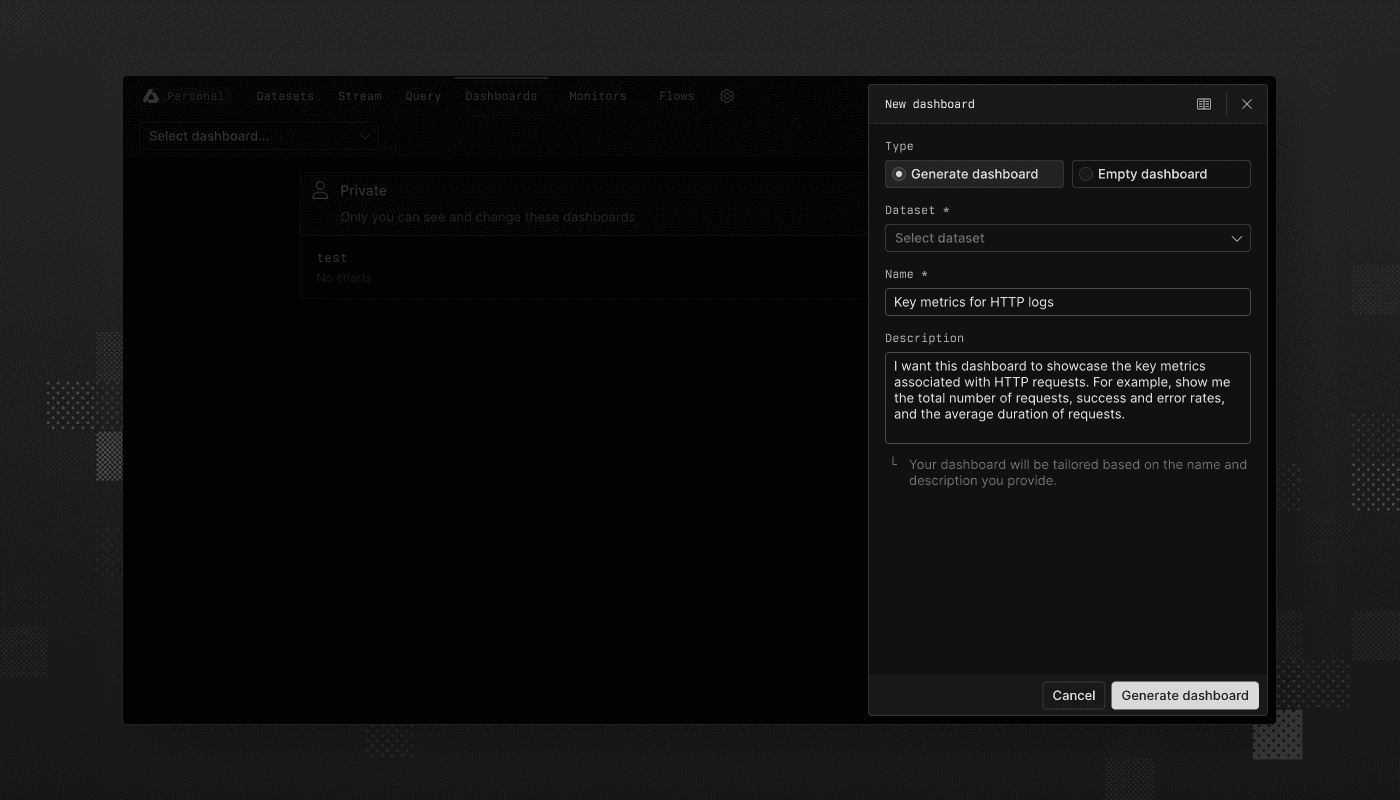Click inside the Name input field
The height and width of the screenshot is (800, 1400).
tap(1067, 301)
